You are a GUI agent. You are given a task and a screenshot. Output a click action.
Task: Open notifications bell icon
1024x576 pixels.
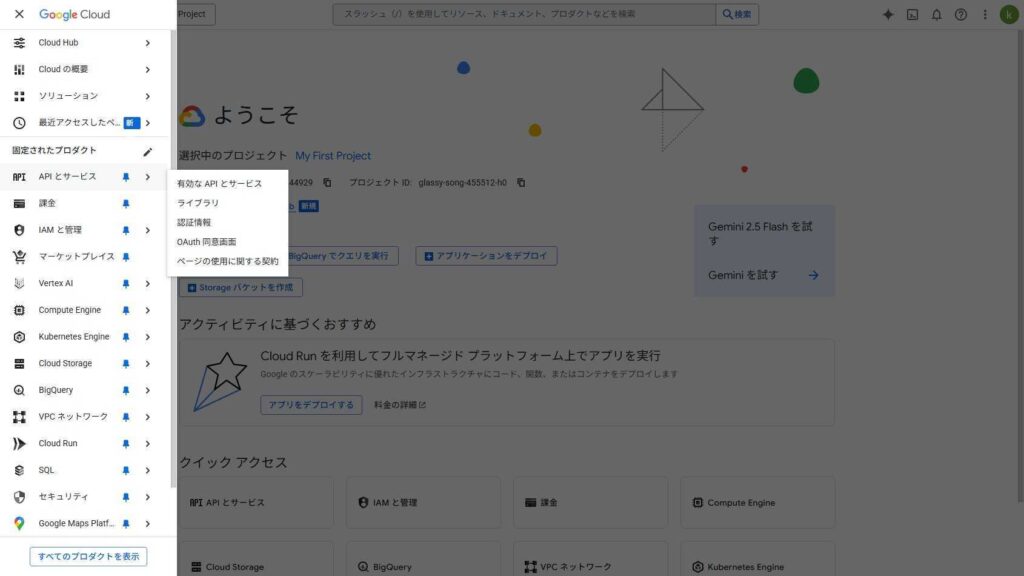(936, 14)
